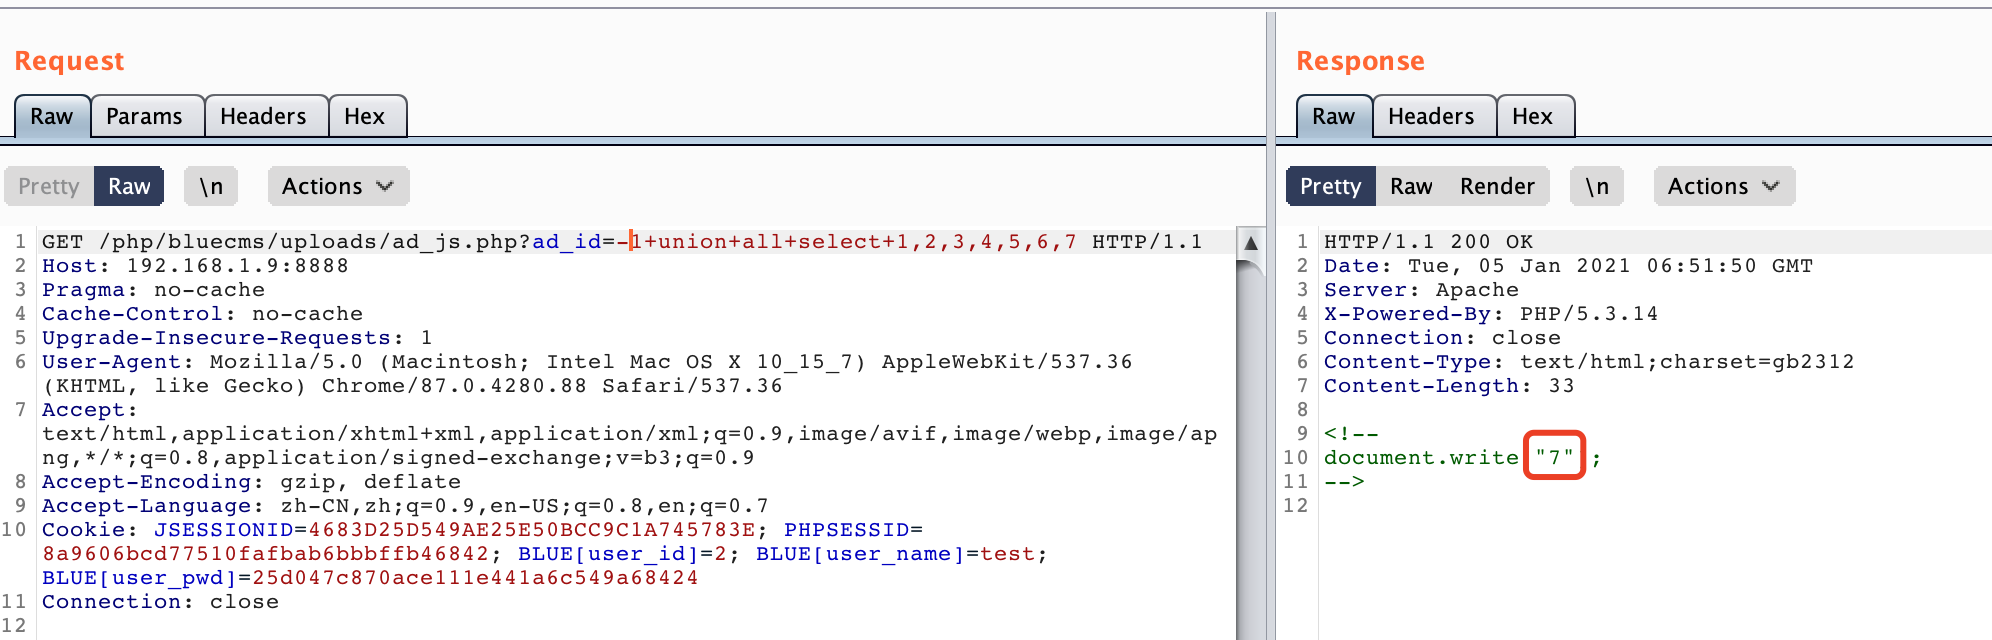Viewport: 1992px width, 640px height.
Task: Click the ad_id parameter in request line
Action: pyautogui.click(x=566, y=242)
